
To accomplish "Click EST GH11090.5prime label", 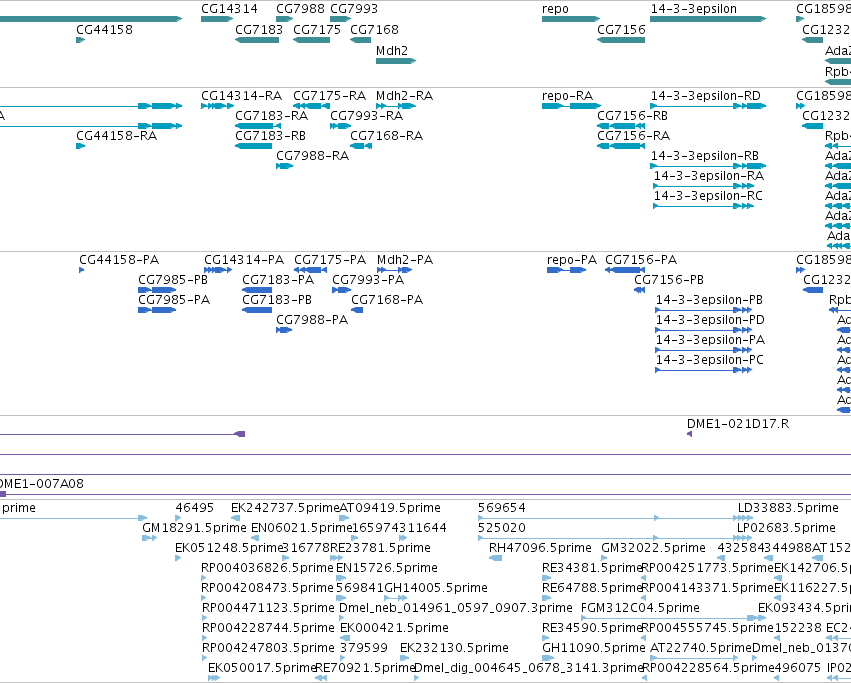I will (594, 648).
